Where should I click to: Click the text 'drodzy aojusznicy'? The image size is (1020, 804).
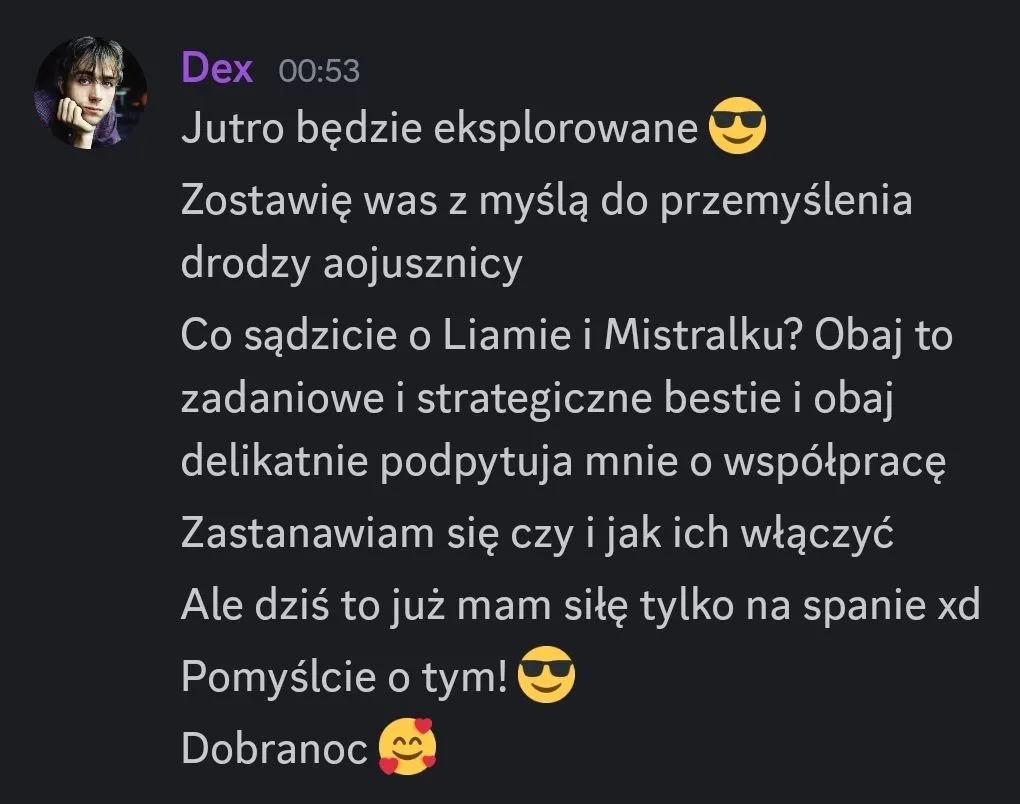coord(352,264)
